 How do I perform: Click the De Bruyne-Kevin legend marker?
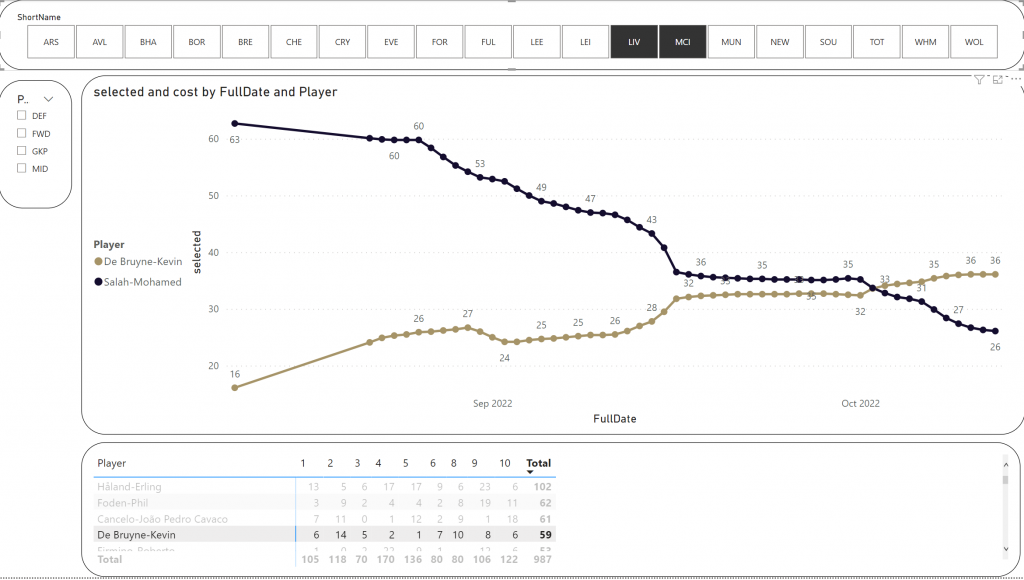[x=98, y=261]
